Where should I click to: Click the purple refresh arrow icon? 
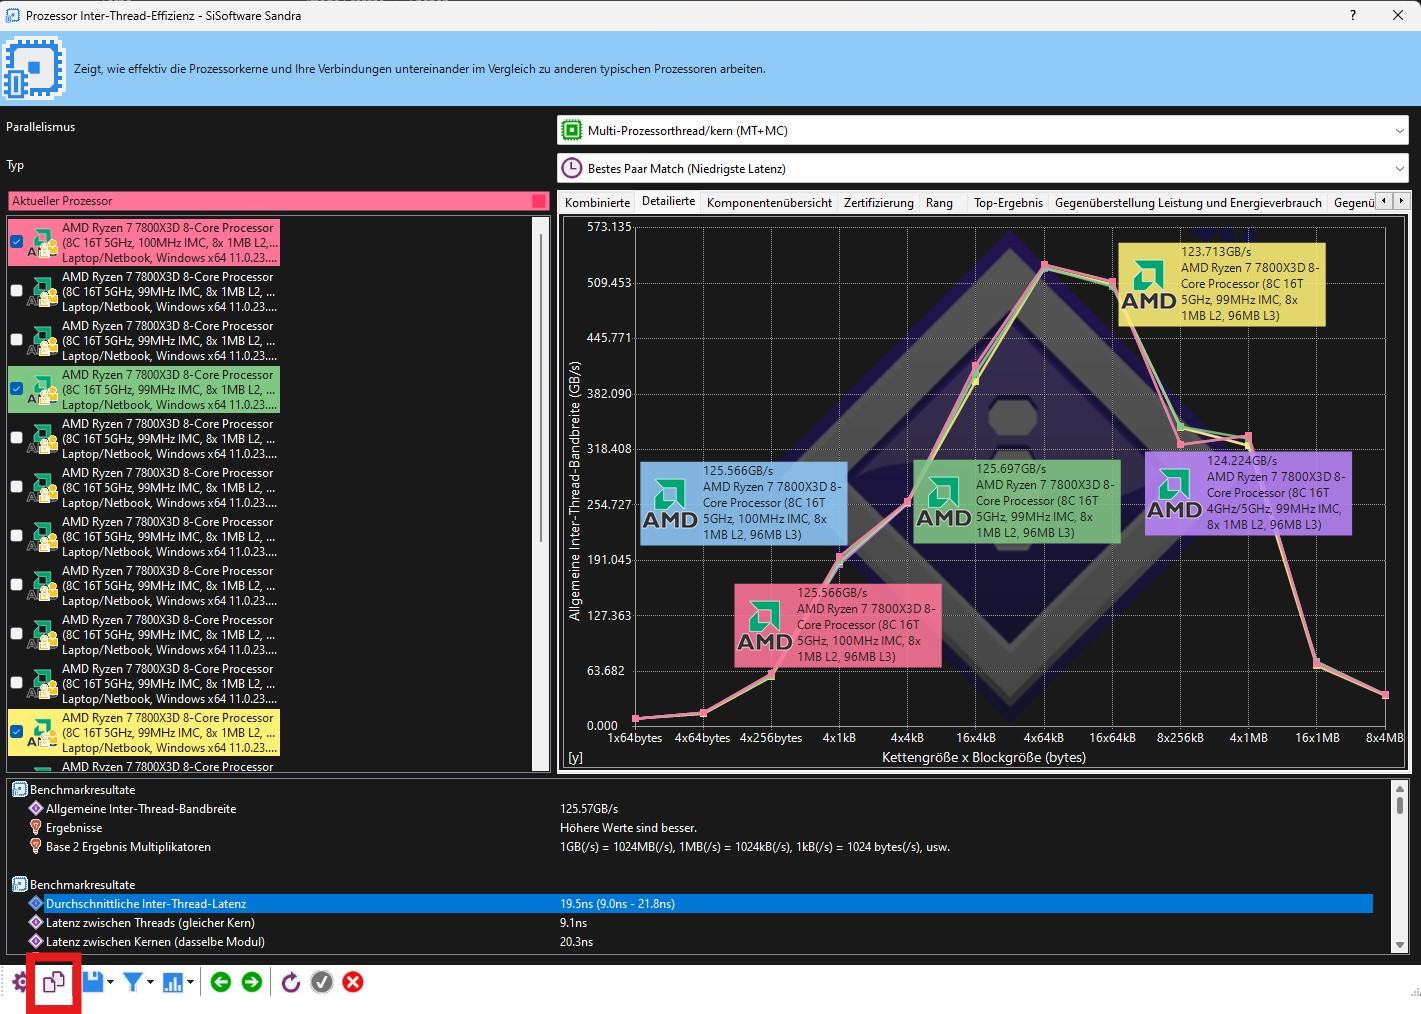click(290, 982)
